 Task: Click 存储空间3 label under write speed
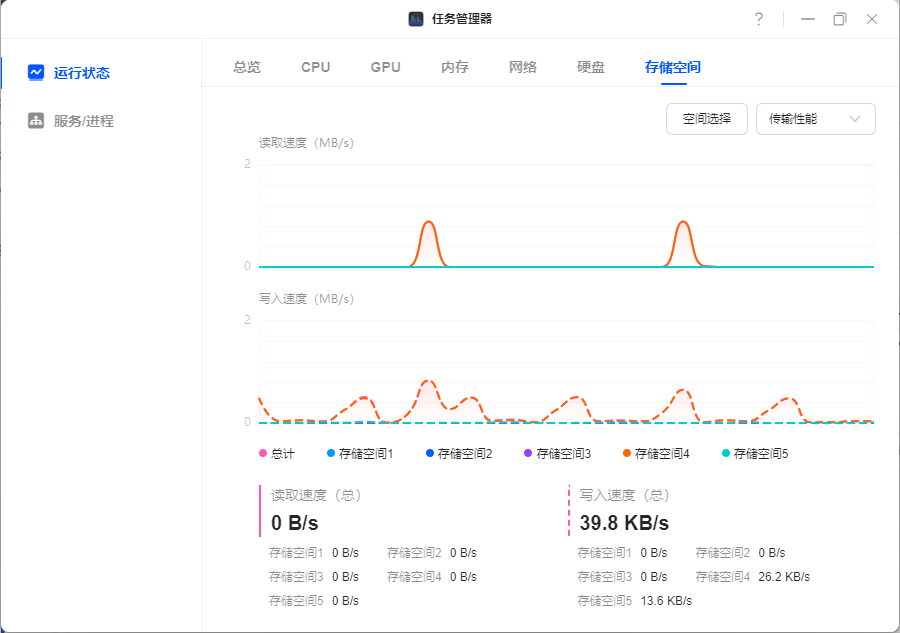(x=604, y=577)
